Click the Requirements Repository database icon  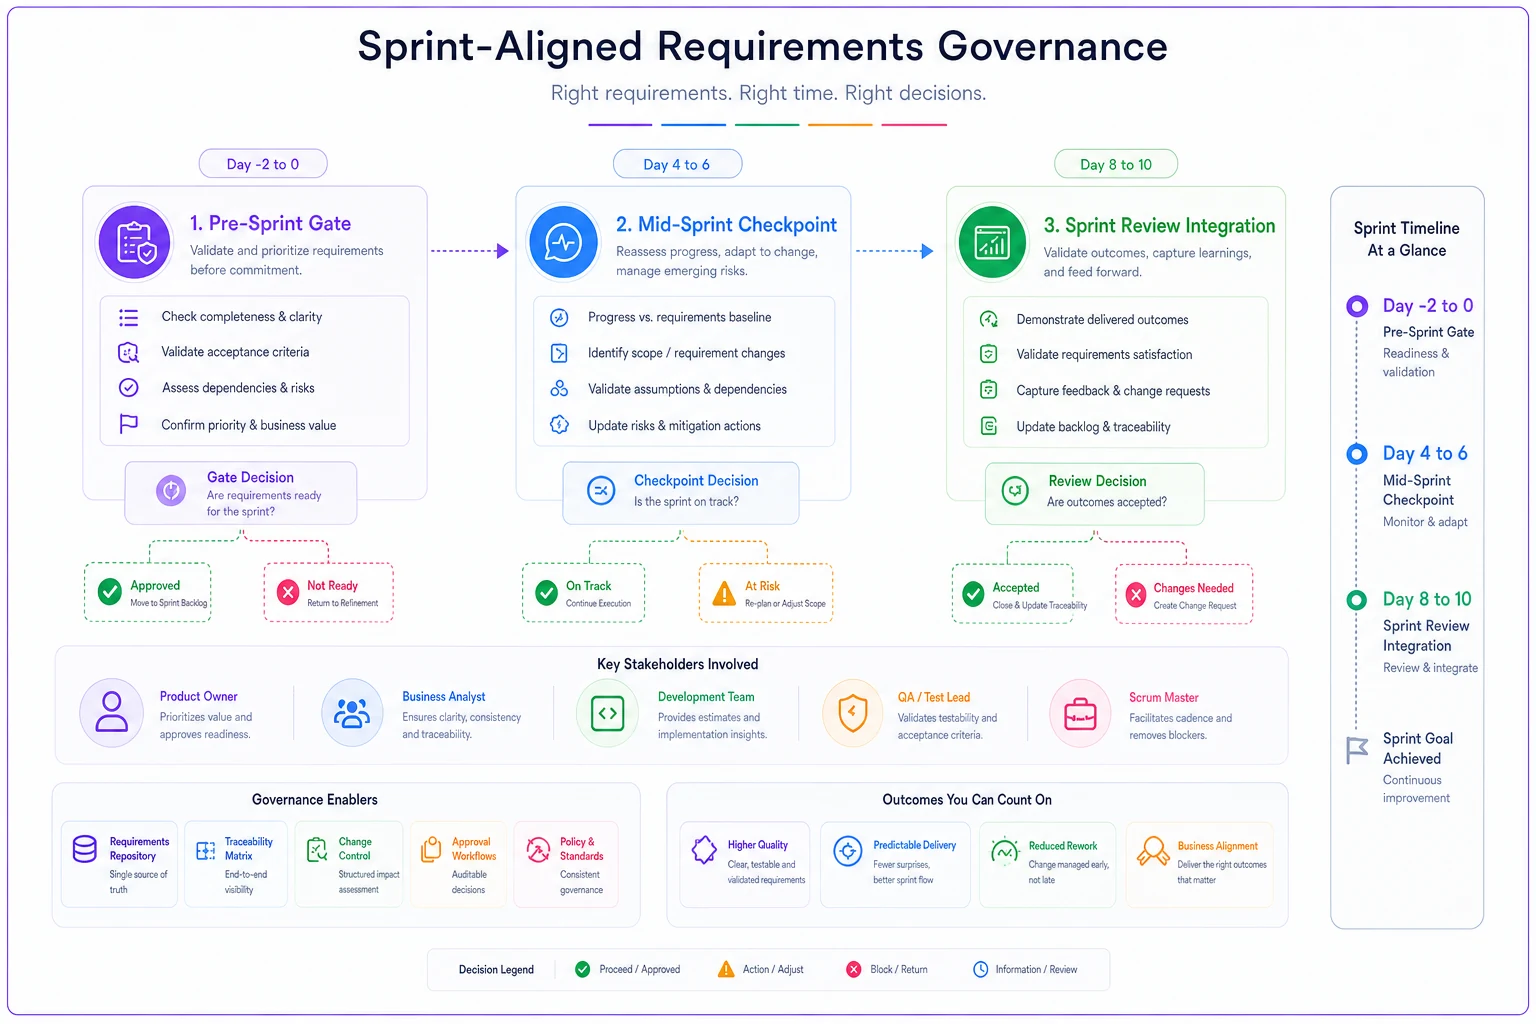click(85, 849)
